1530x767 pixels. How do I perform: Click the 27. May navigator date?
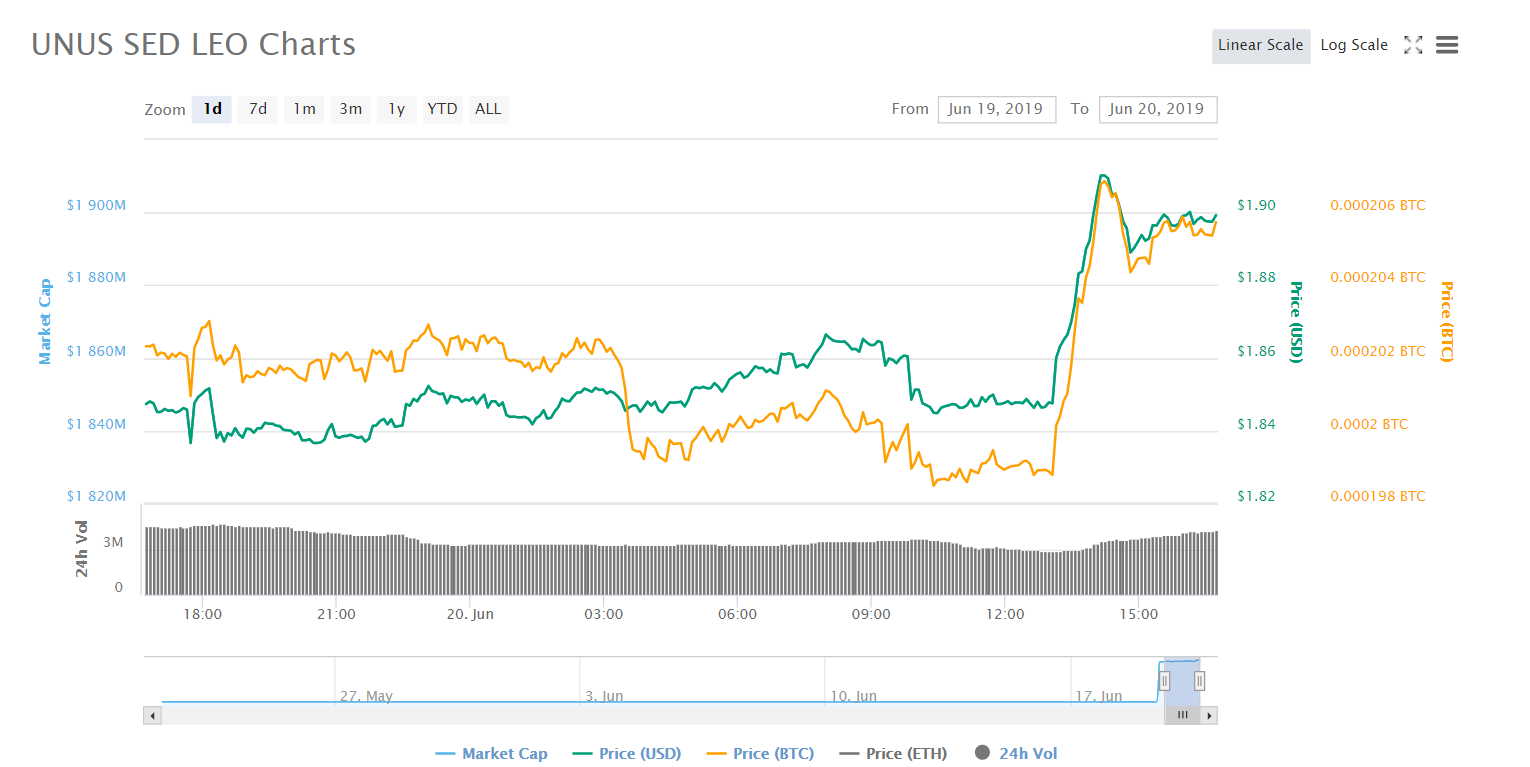366,696
